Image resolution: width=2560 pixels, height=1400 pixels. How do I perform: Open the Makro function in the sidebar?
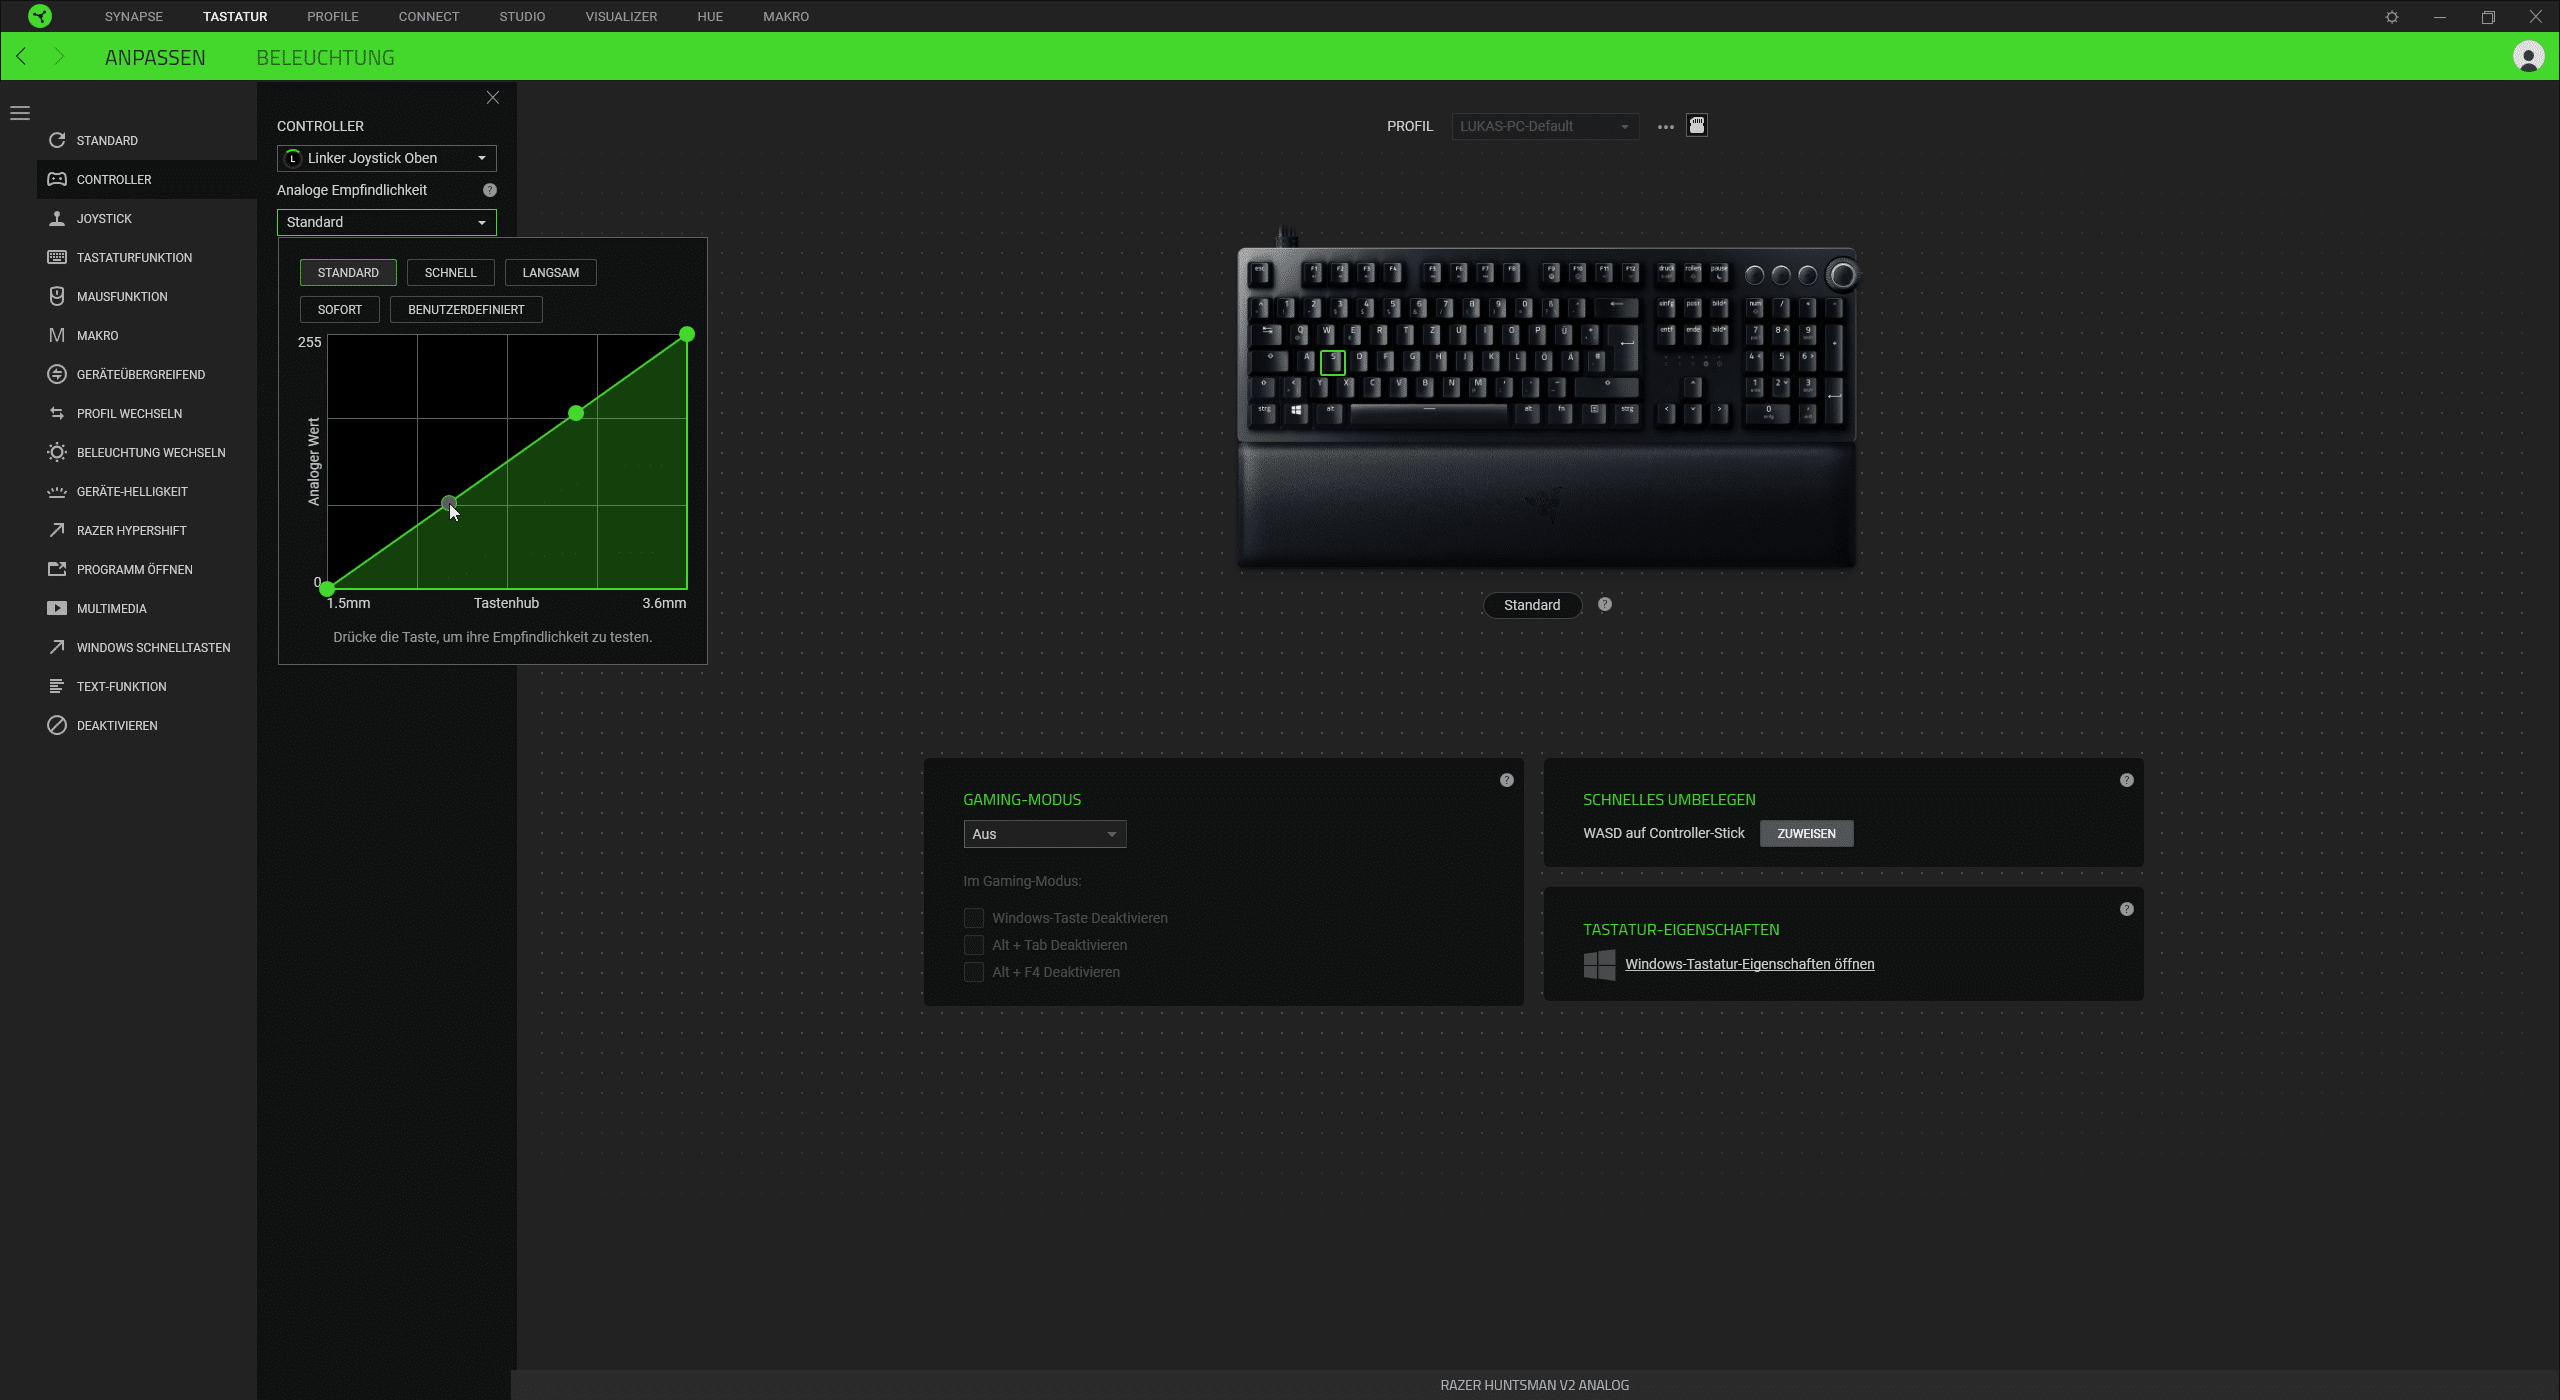point(97,335)
